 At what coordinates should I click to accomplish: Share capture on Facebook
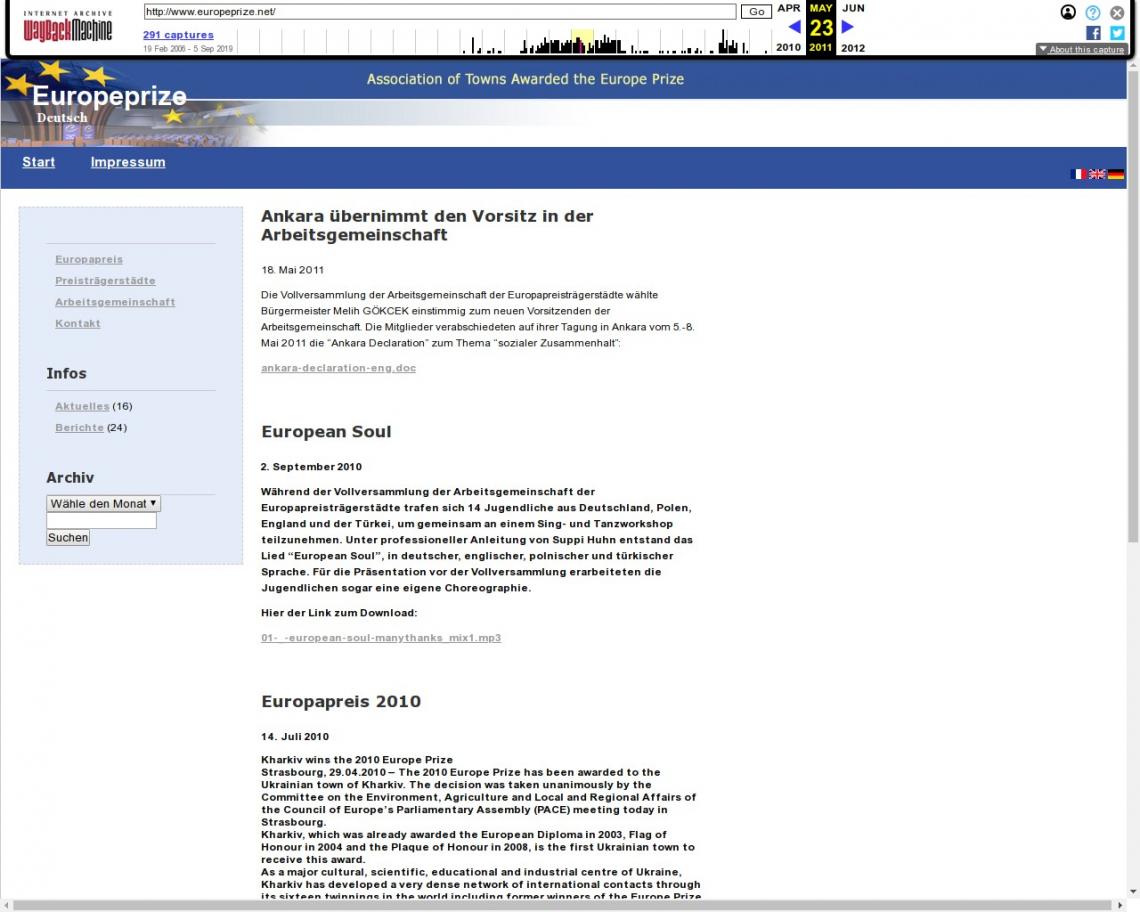(x=1093, y=33)
